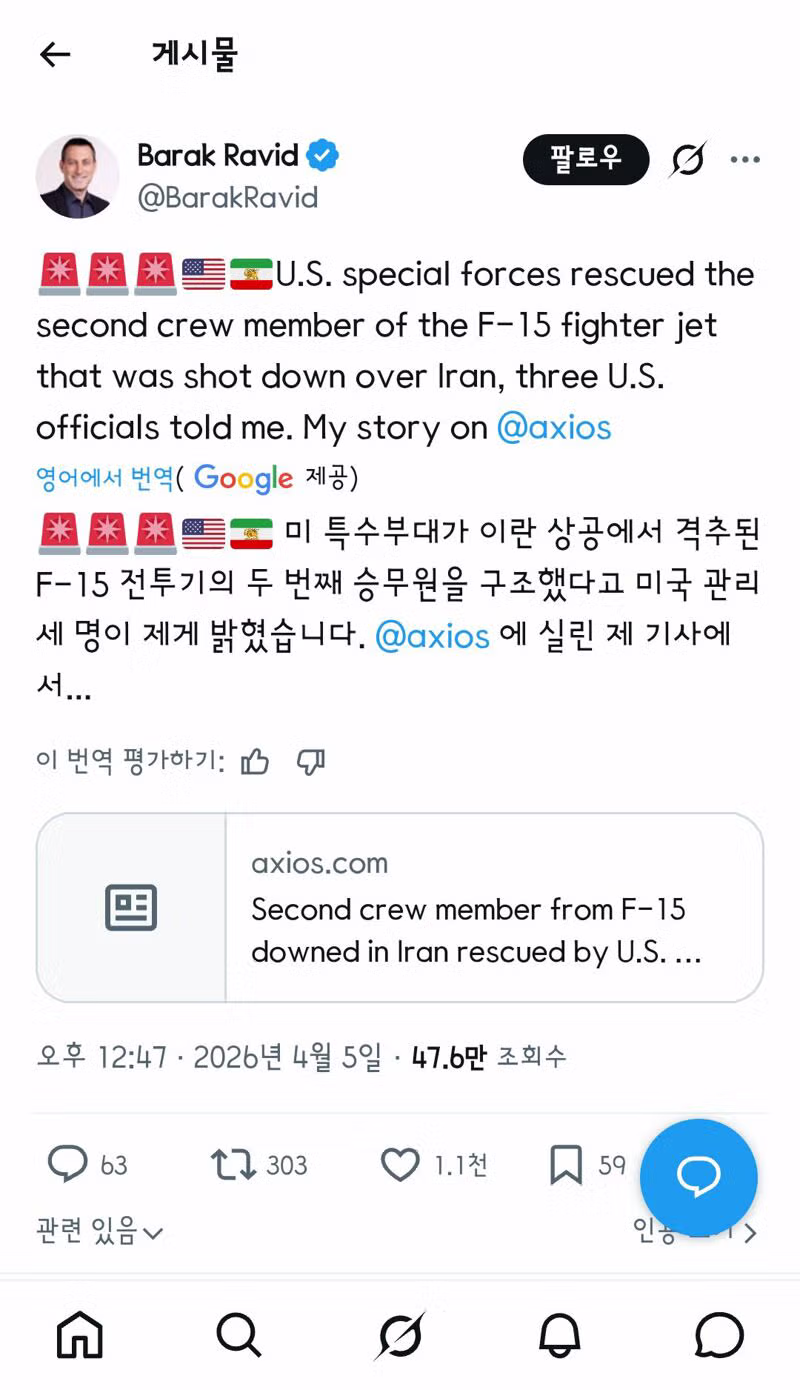Open the reply icon on the post
The height and width of the screenshot is (1390, 800).
[68, 1164]
